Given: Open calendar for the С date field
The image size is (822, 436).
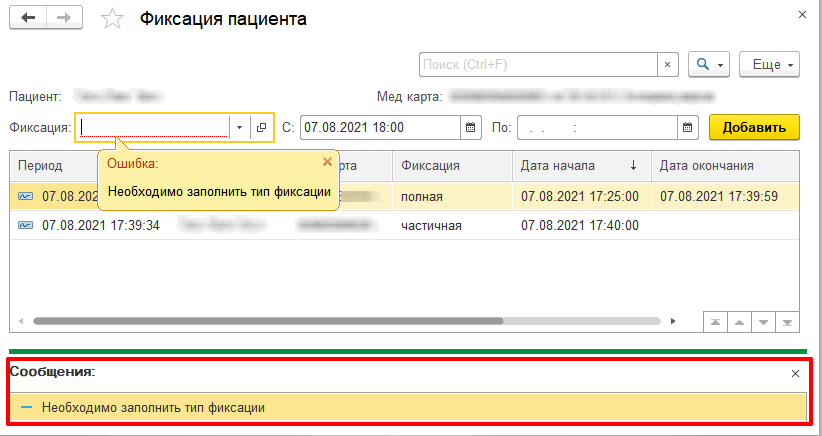Looking at the screenshot, I should point(469,127).
